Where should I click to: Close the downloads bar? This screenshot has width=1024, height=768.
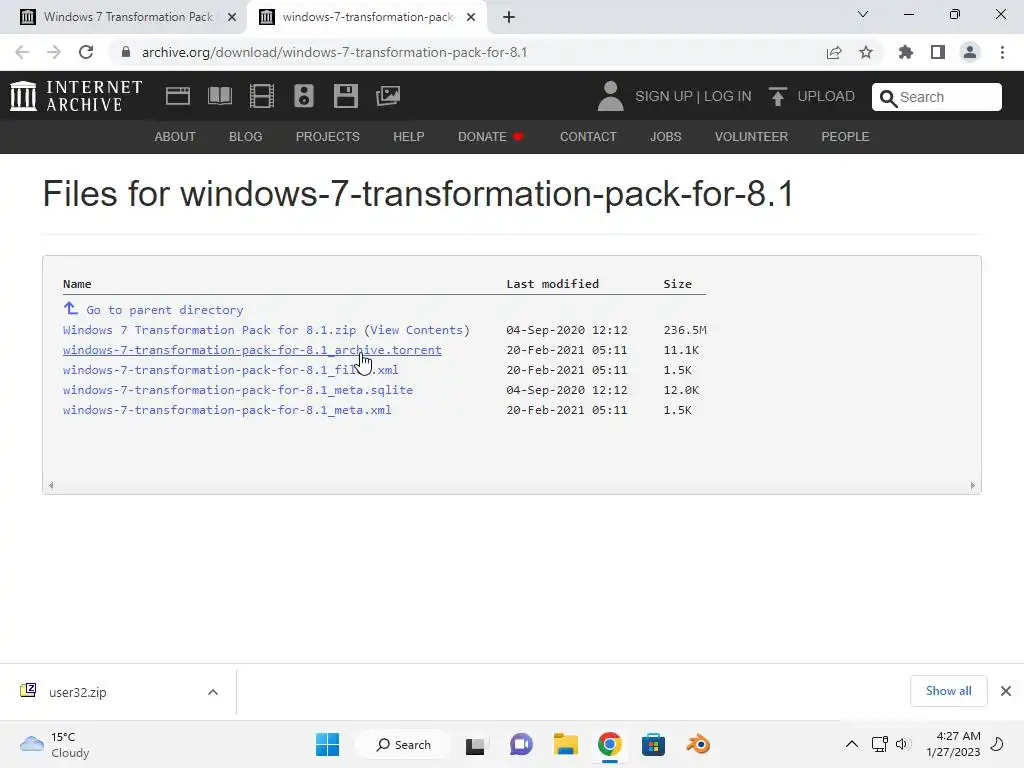point(1006,691)
